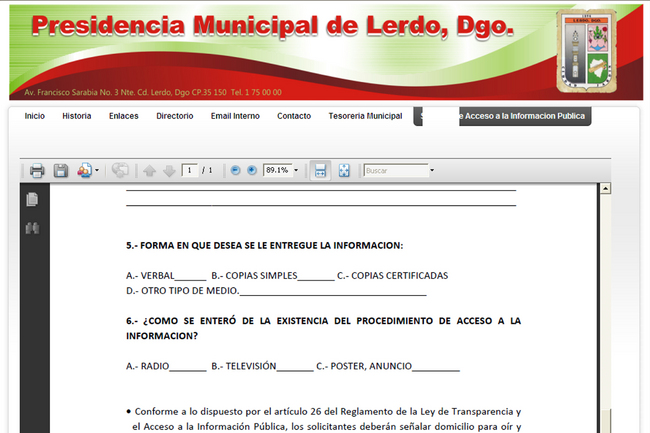Expand the email/share tool dropdown arrow
Viewport: 650px width, 433px height.
[x=97, y=171]
